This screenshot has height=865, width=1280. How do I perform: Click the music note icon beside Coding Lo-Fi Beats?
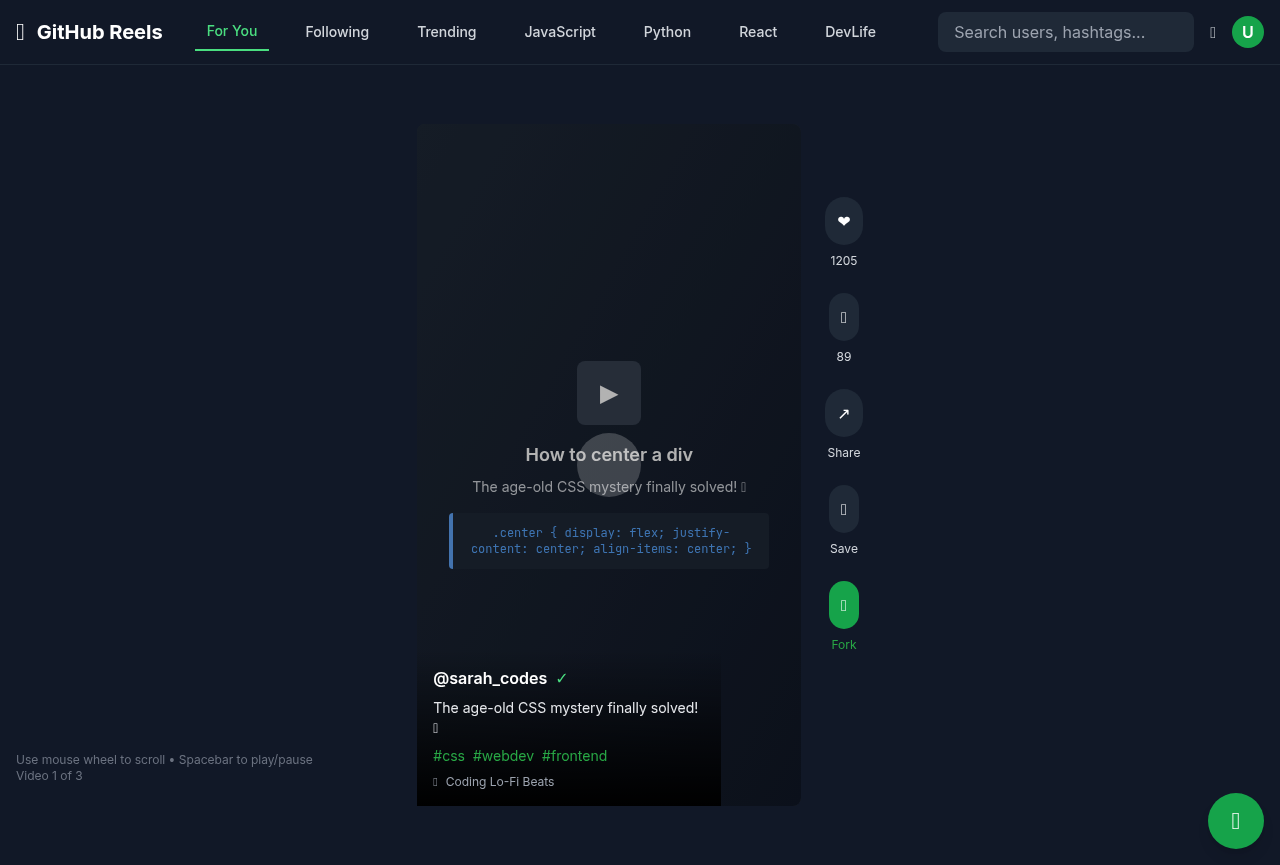[435, 781]
